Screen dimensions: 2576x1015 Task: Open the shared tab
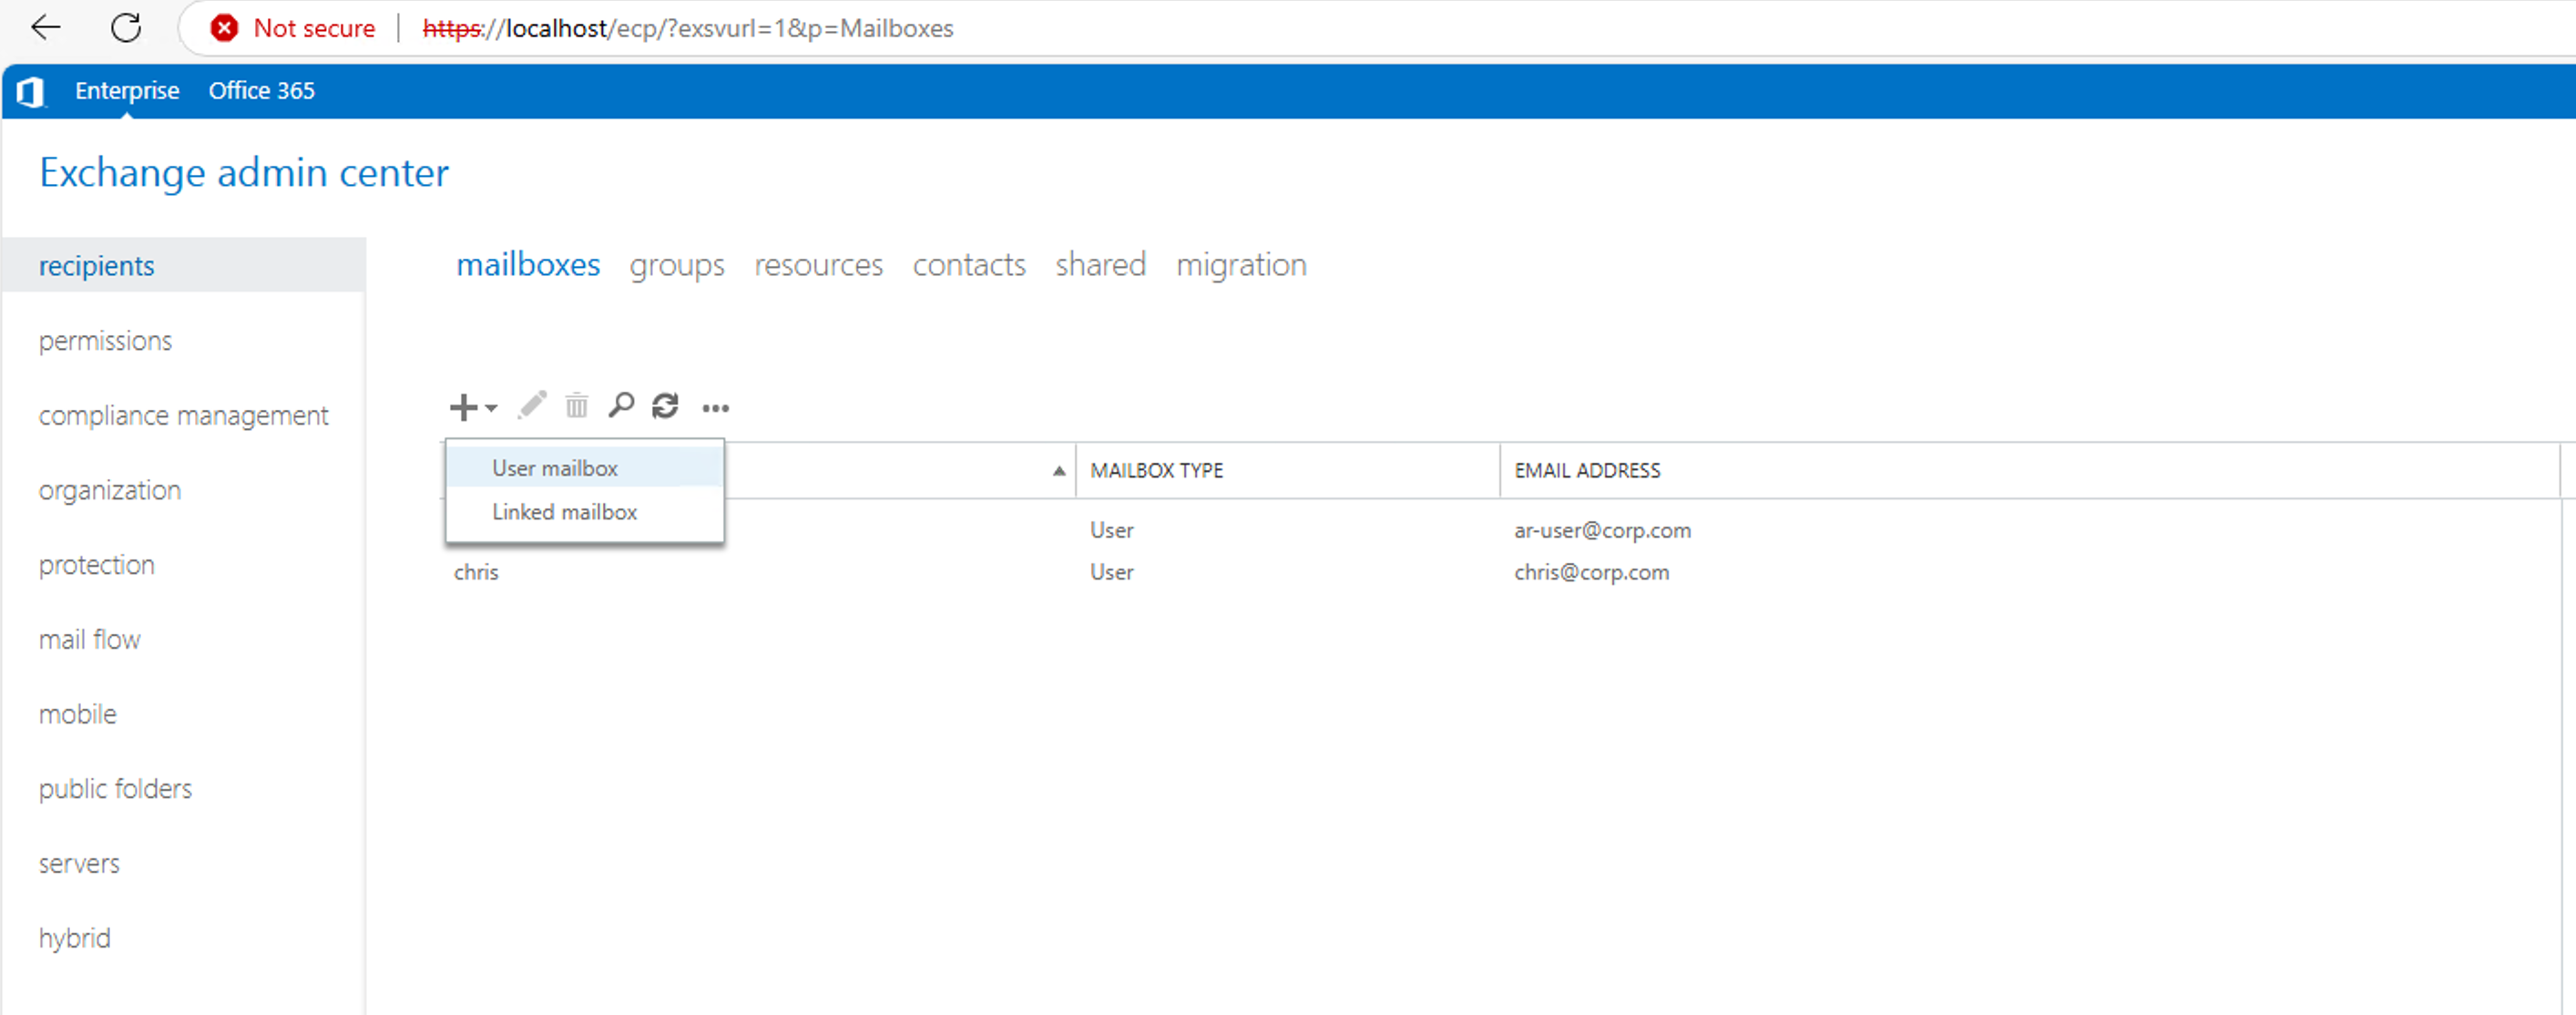click(1101, 264)
